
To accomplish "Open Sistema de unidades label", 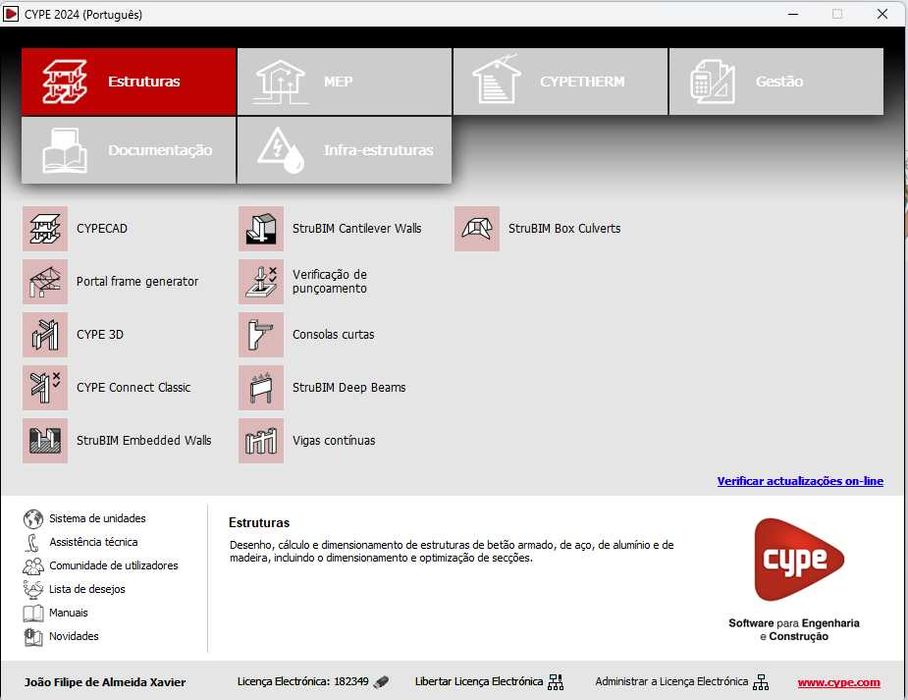I will 97,518.
